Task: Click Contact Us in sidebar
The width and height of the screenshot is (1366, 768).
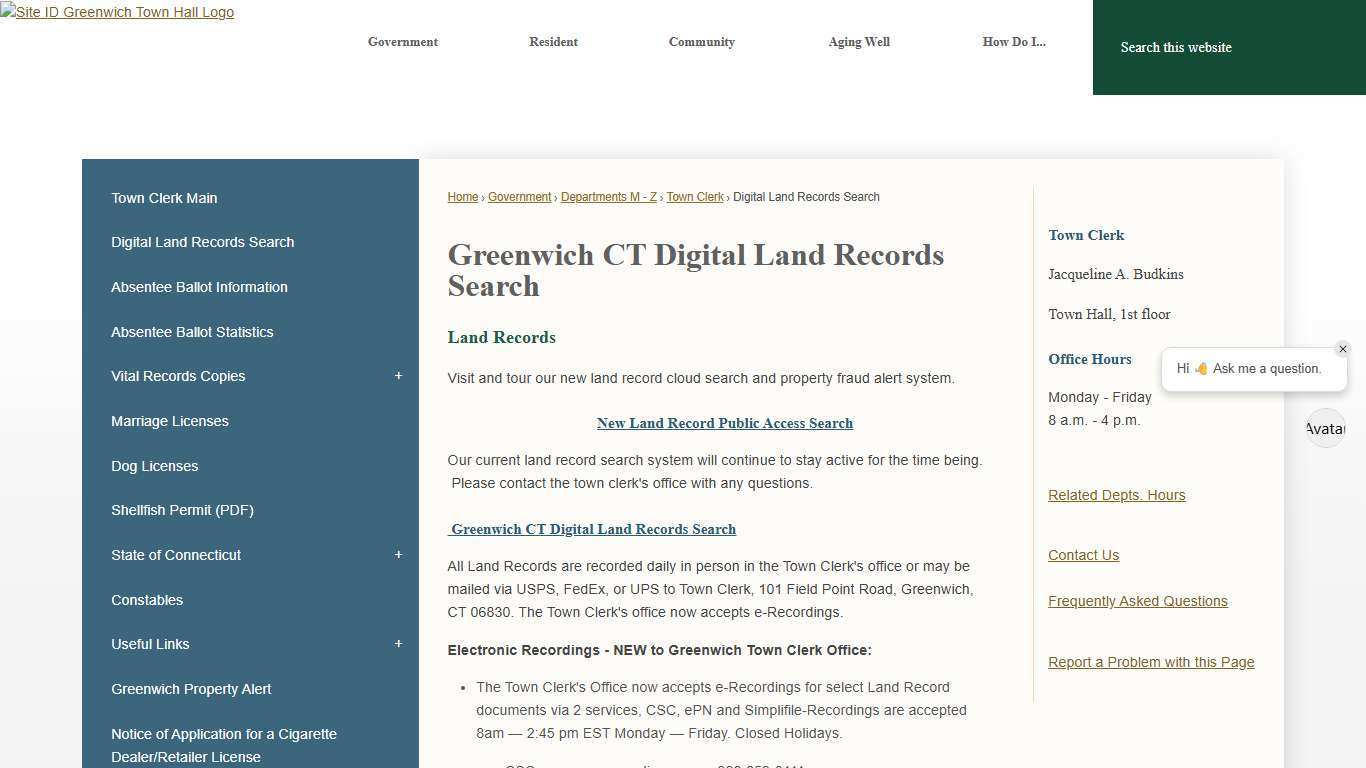Action: pos(1083,555)
